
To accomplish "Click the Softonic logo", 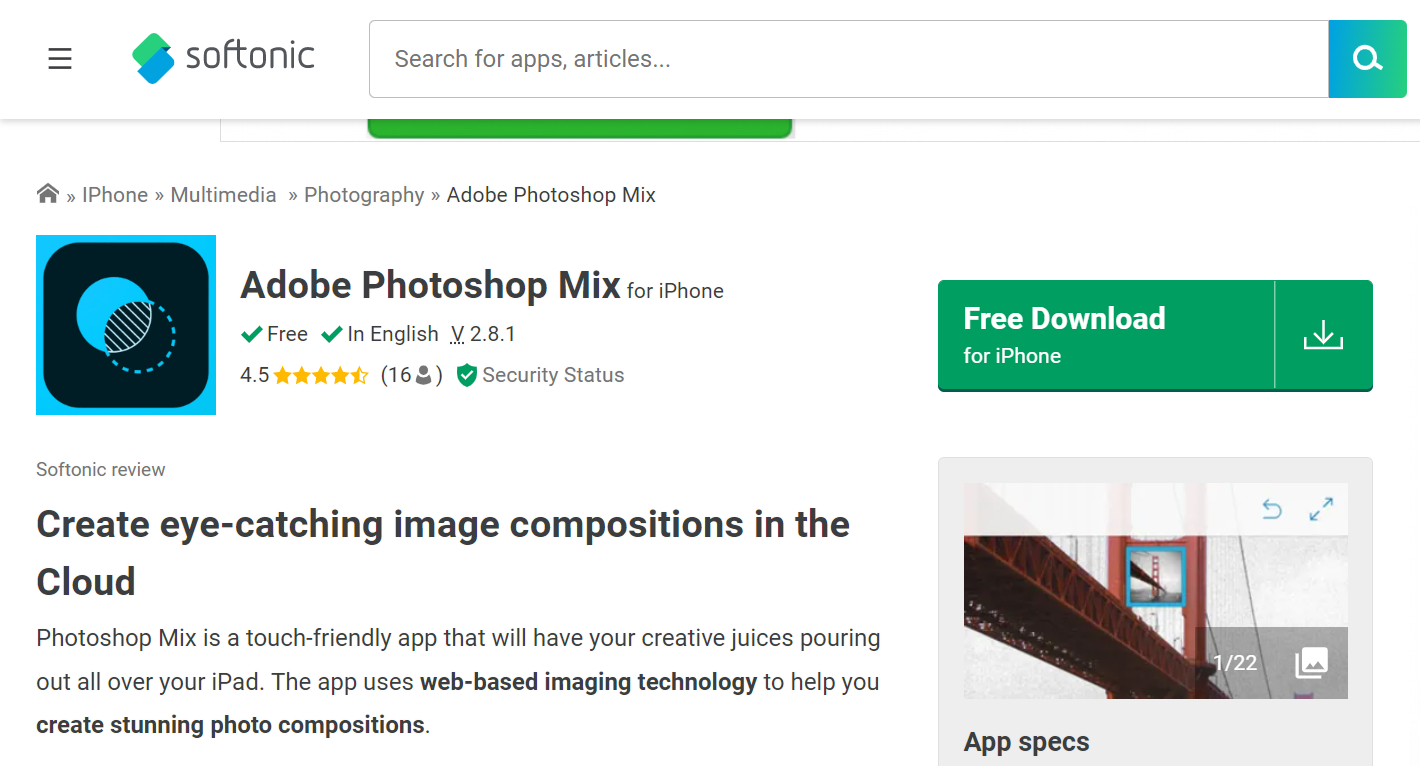I will pos(223,57).
